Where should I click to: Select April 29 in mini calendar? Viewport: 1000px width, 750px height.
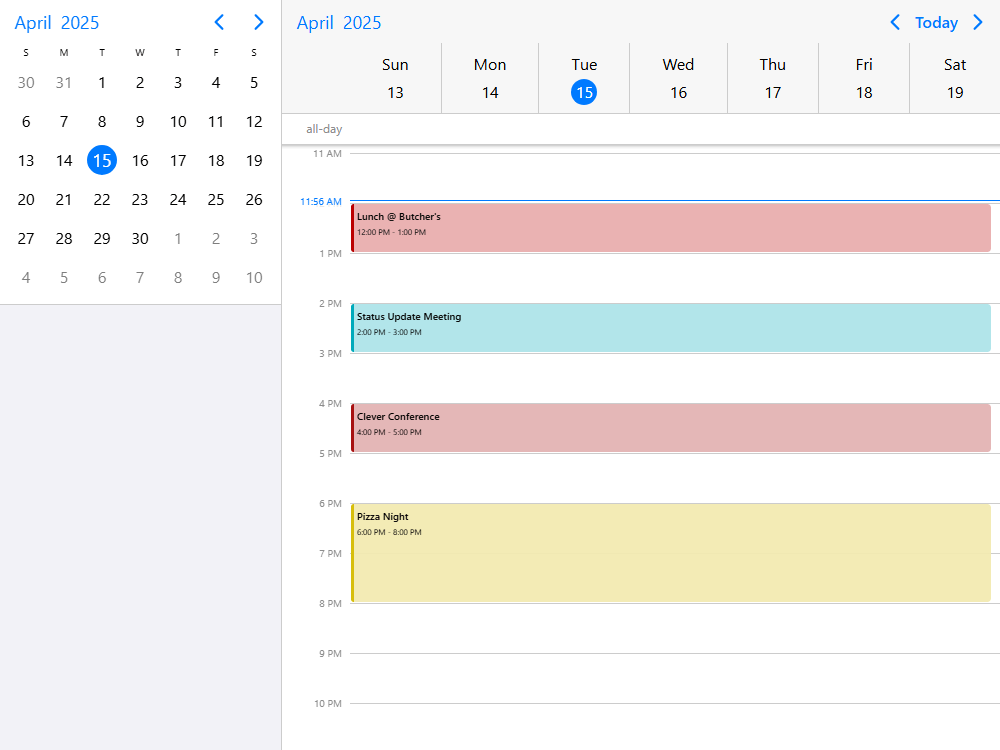coord(102,238)
